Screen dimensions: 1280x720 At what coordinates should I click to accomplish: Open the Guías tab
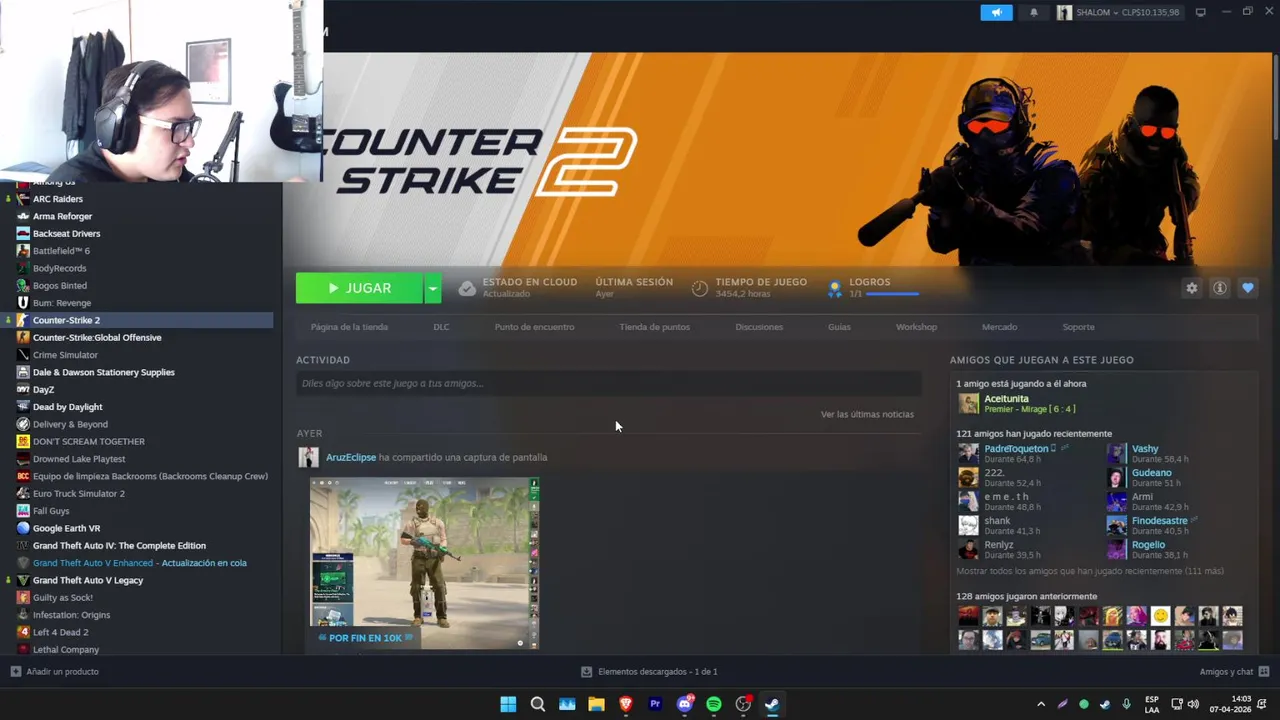coord(839,327)
